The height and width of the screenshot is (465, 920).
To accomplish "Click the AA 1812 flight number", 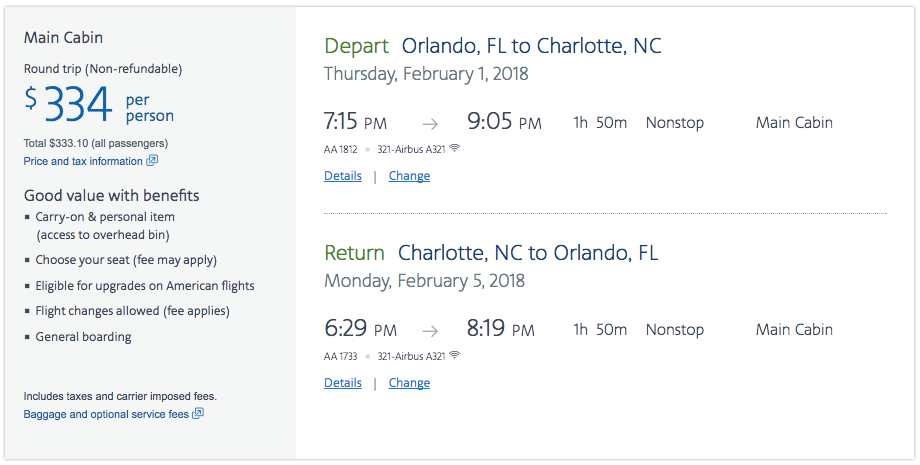I will [x=340, y=149].
